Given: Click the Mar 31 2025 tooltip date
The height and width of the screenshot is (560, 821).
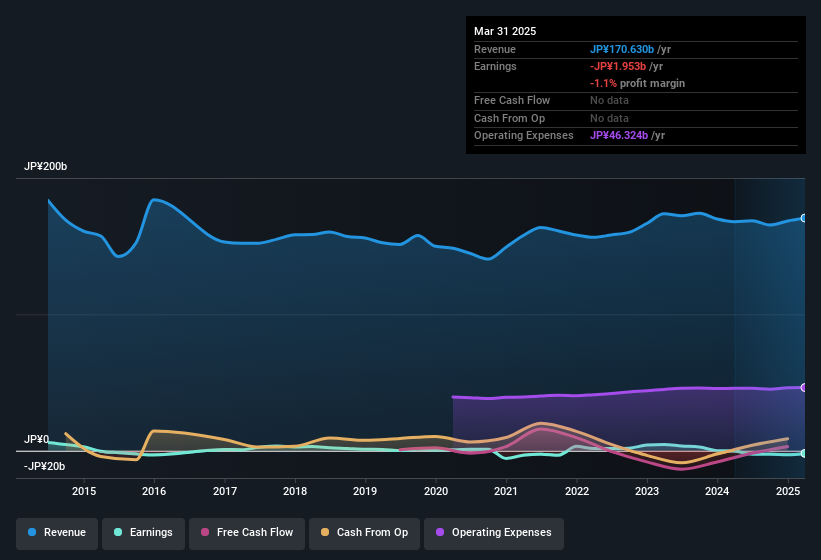Looking at the screenshot, I should [x=505, y=31].
